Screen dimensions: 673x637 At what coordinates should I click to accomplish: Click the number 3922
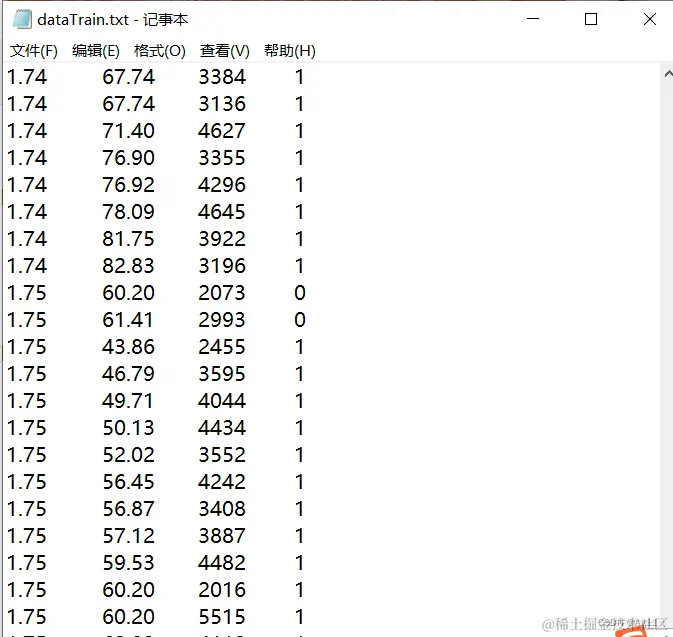coord(222,239)
